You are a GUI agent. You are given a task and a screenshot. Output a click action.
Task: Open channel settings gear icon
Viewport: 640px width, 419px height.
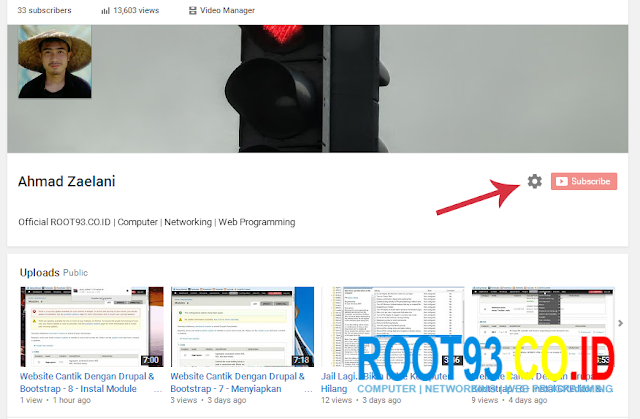pos(534,181)
